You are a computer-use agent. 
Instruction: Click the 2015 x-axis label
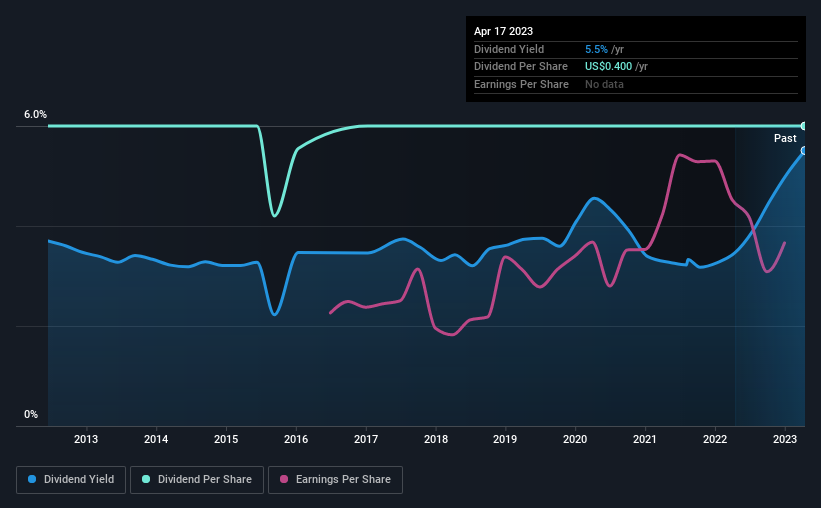tap(226, 439)
